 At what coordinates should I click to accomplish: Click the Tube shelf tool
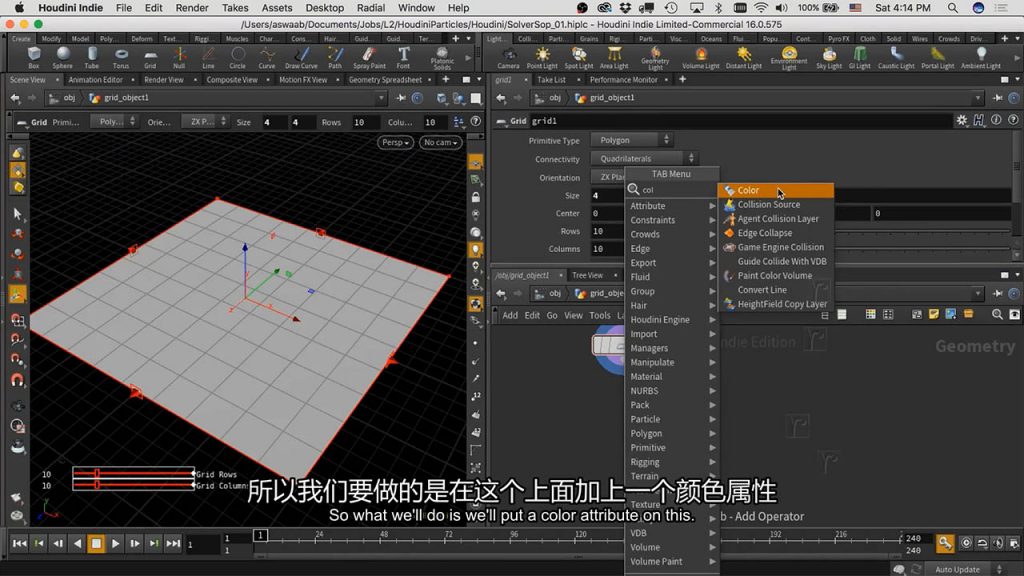click(91, 57)
